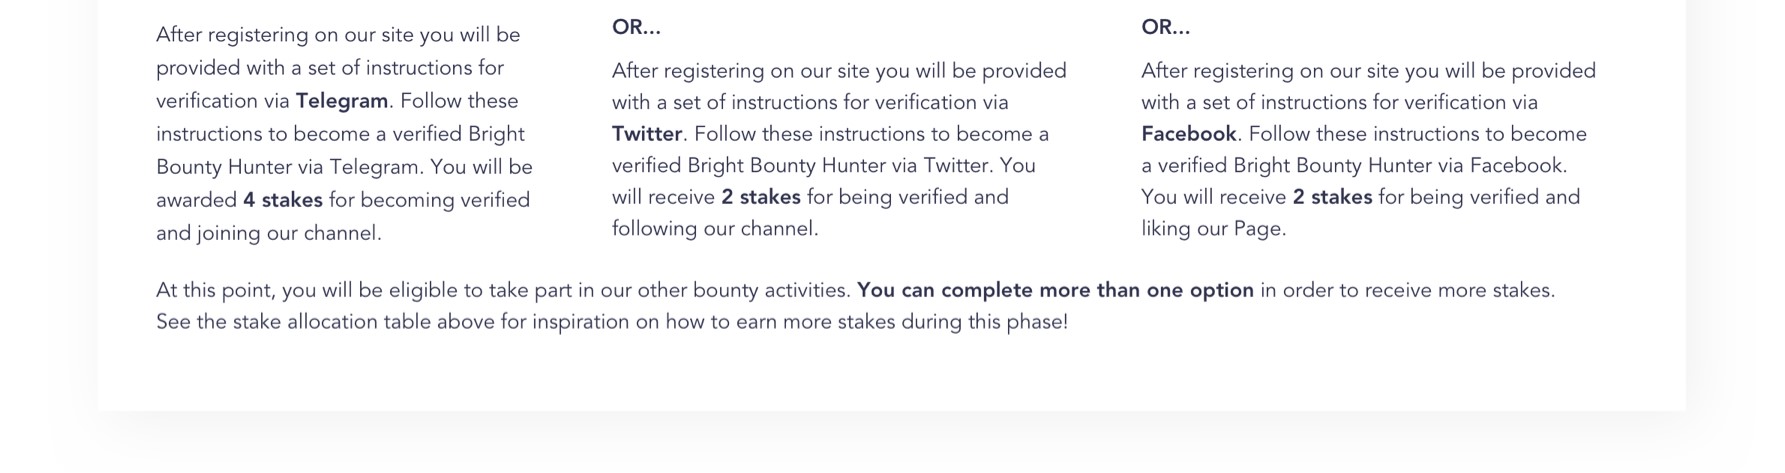
Task: Click the OR... heading above Facebook paragraph
Action: (x=1166, y=27)
